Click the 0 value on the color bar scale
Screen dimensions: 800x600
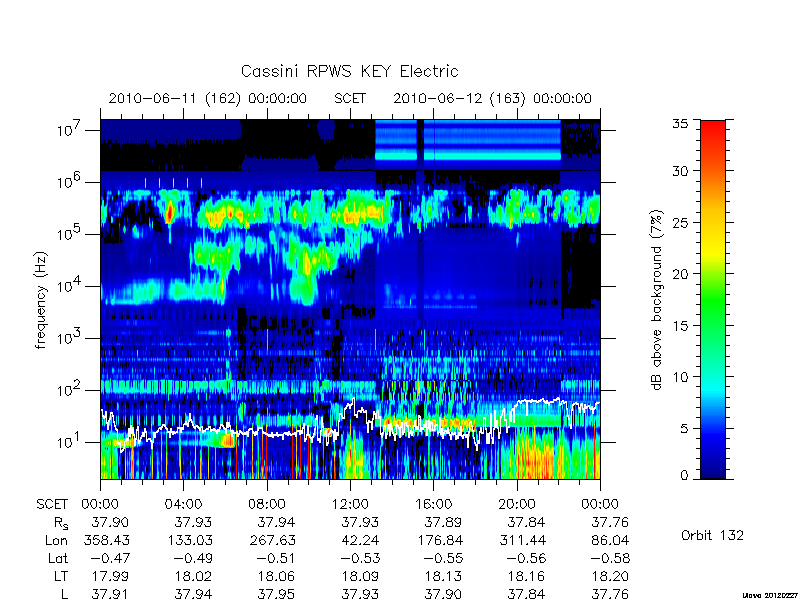tap(685, 475)
